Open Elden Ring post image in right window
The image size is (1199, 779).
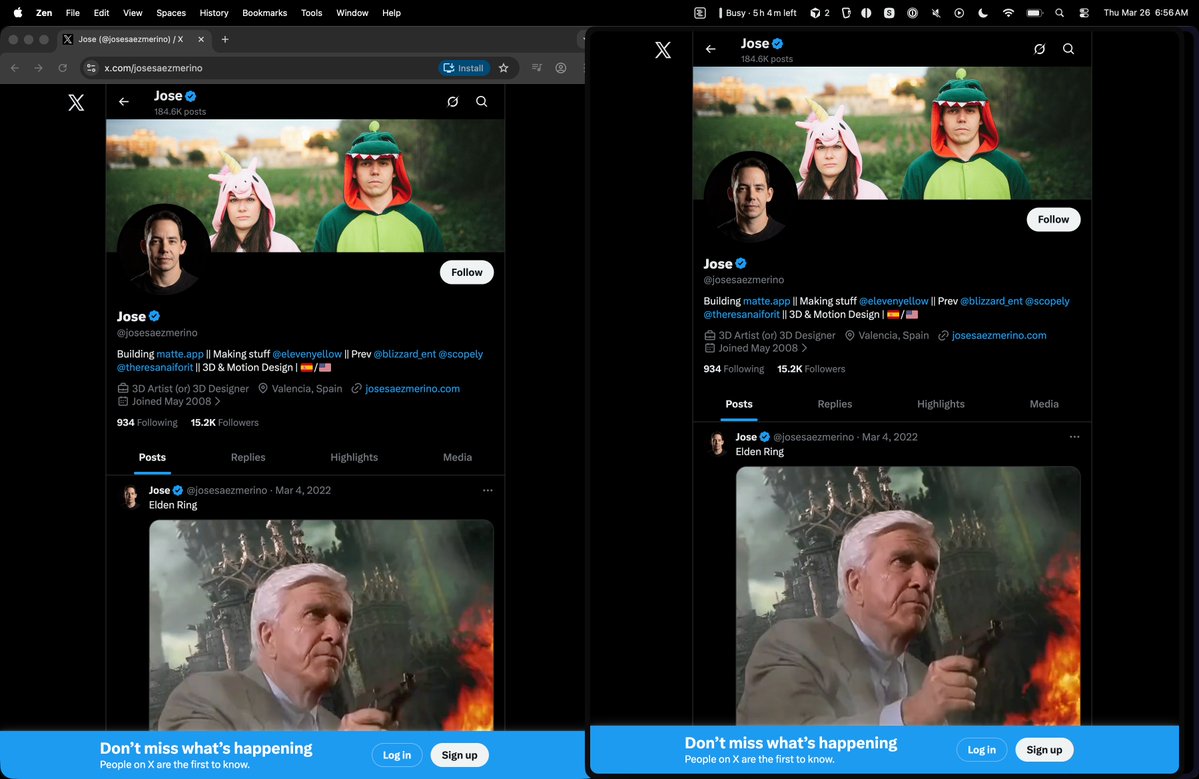click(x=908, y=596)
